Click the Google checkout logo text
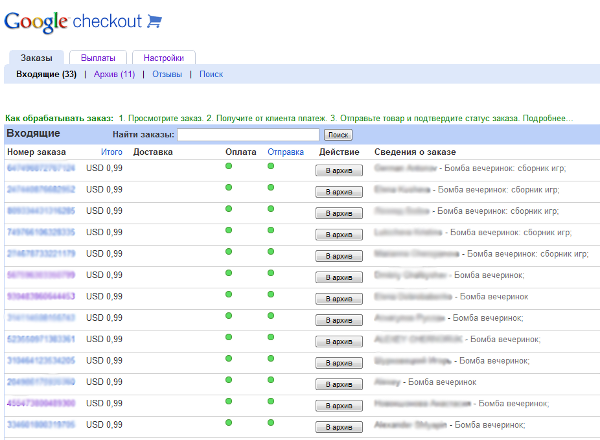Image resolution: width=600 pixels, height=440 pixels. click(x=73, y=22)
